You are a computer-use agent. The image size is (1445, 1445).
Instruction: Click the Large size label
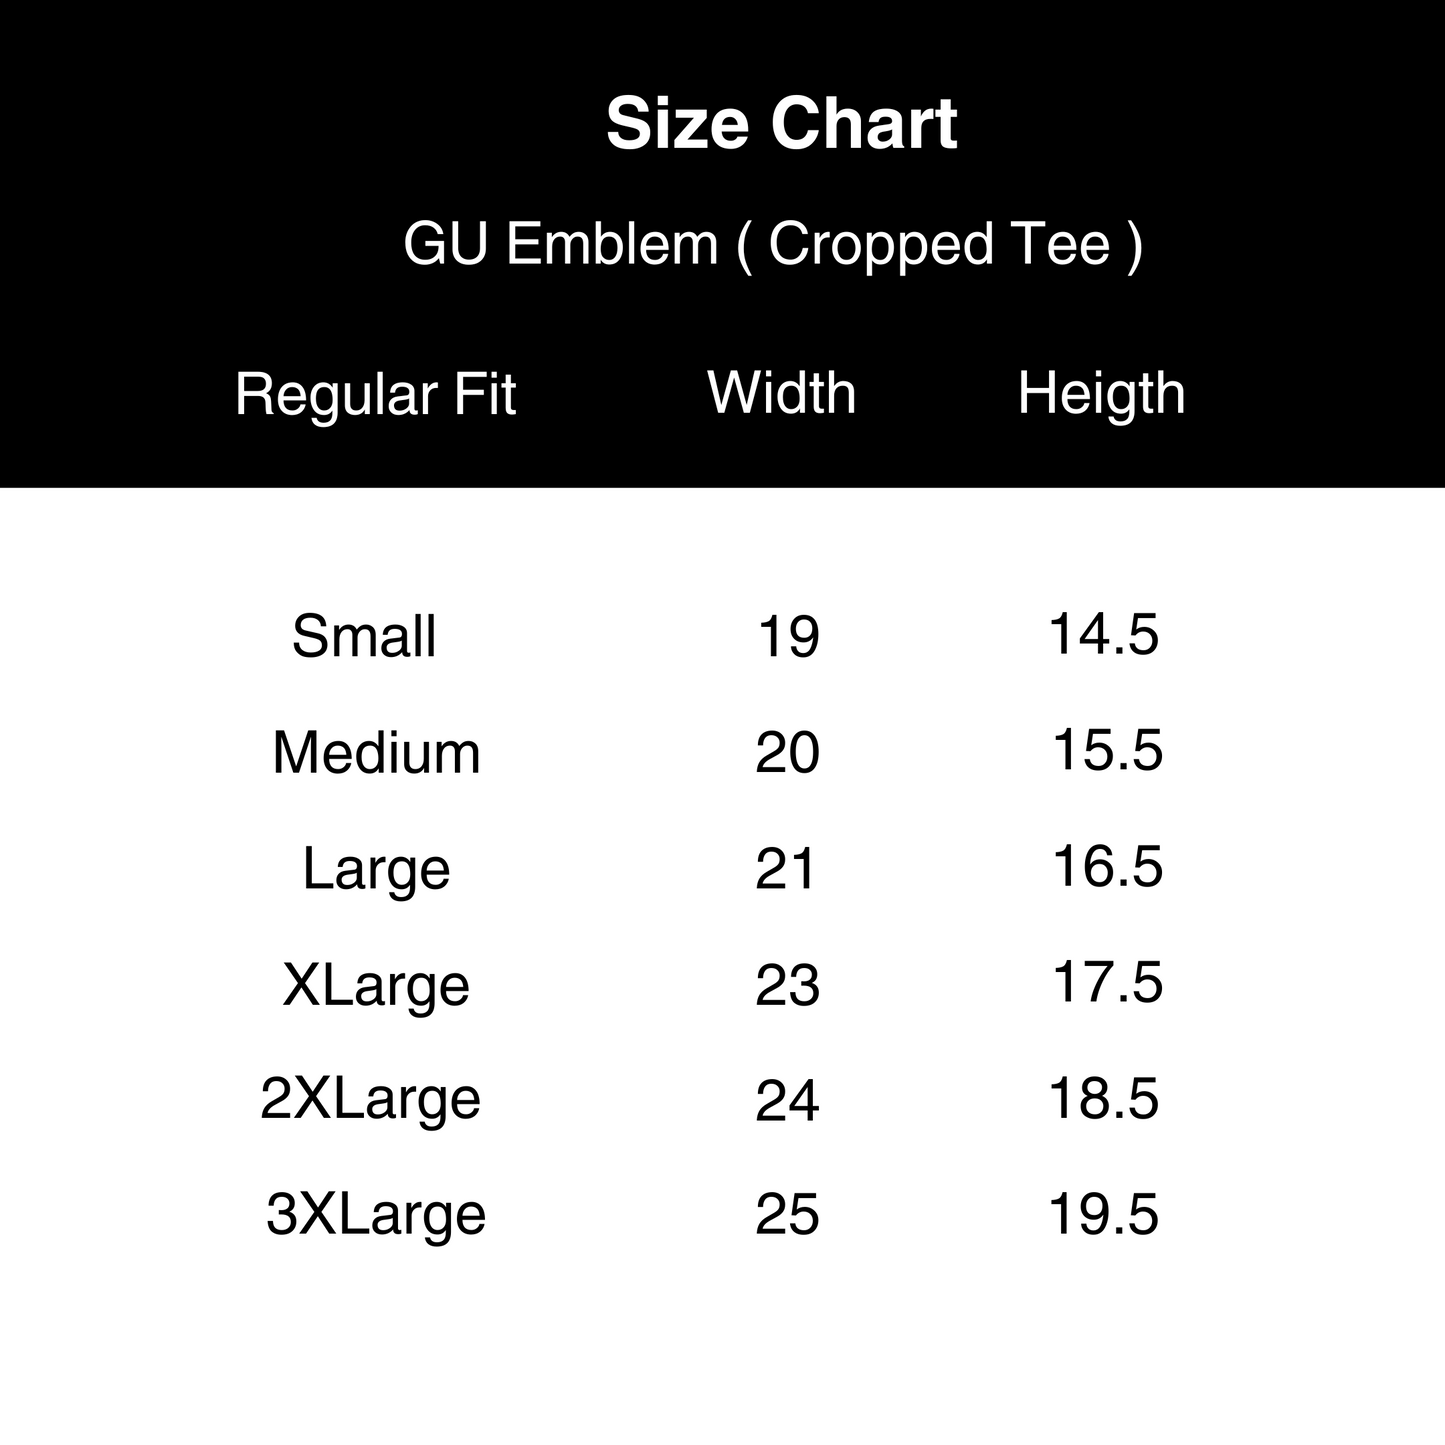pos(376,868)
